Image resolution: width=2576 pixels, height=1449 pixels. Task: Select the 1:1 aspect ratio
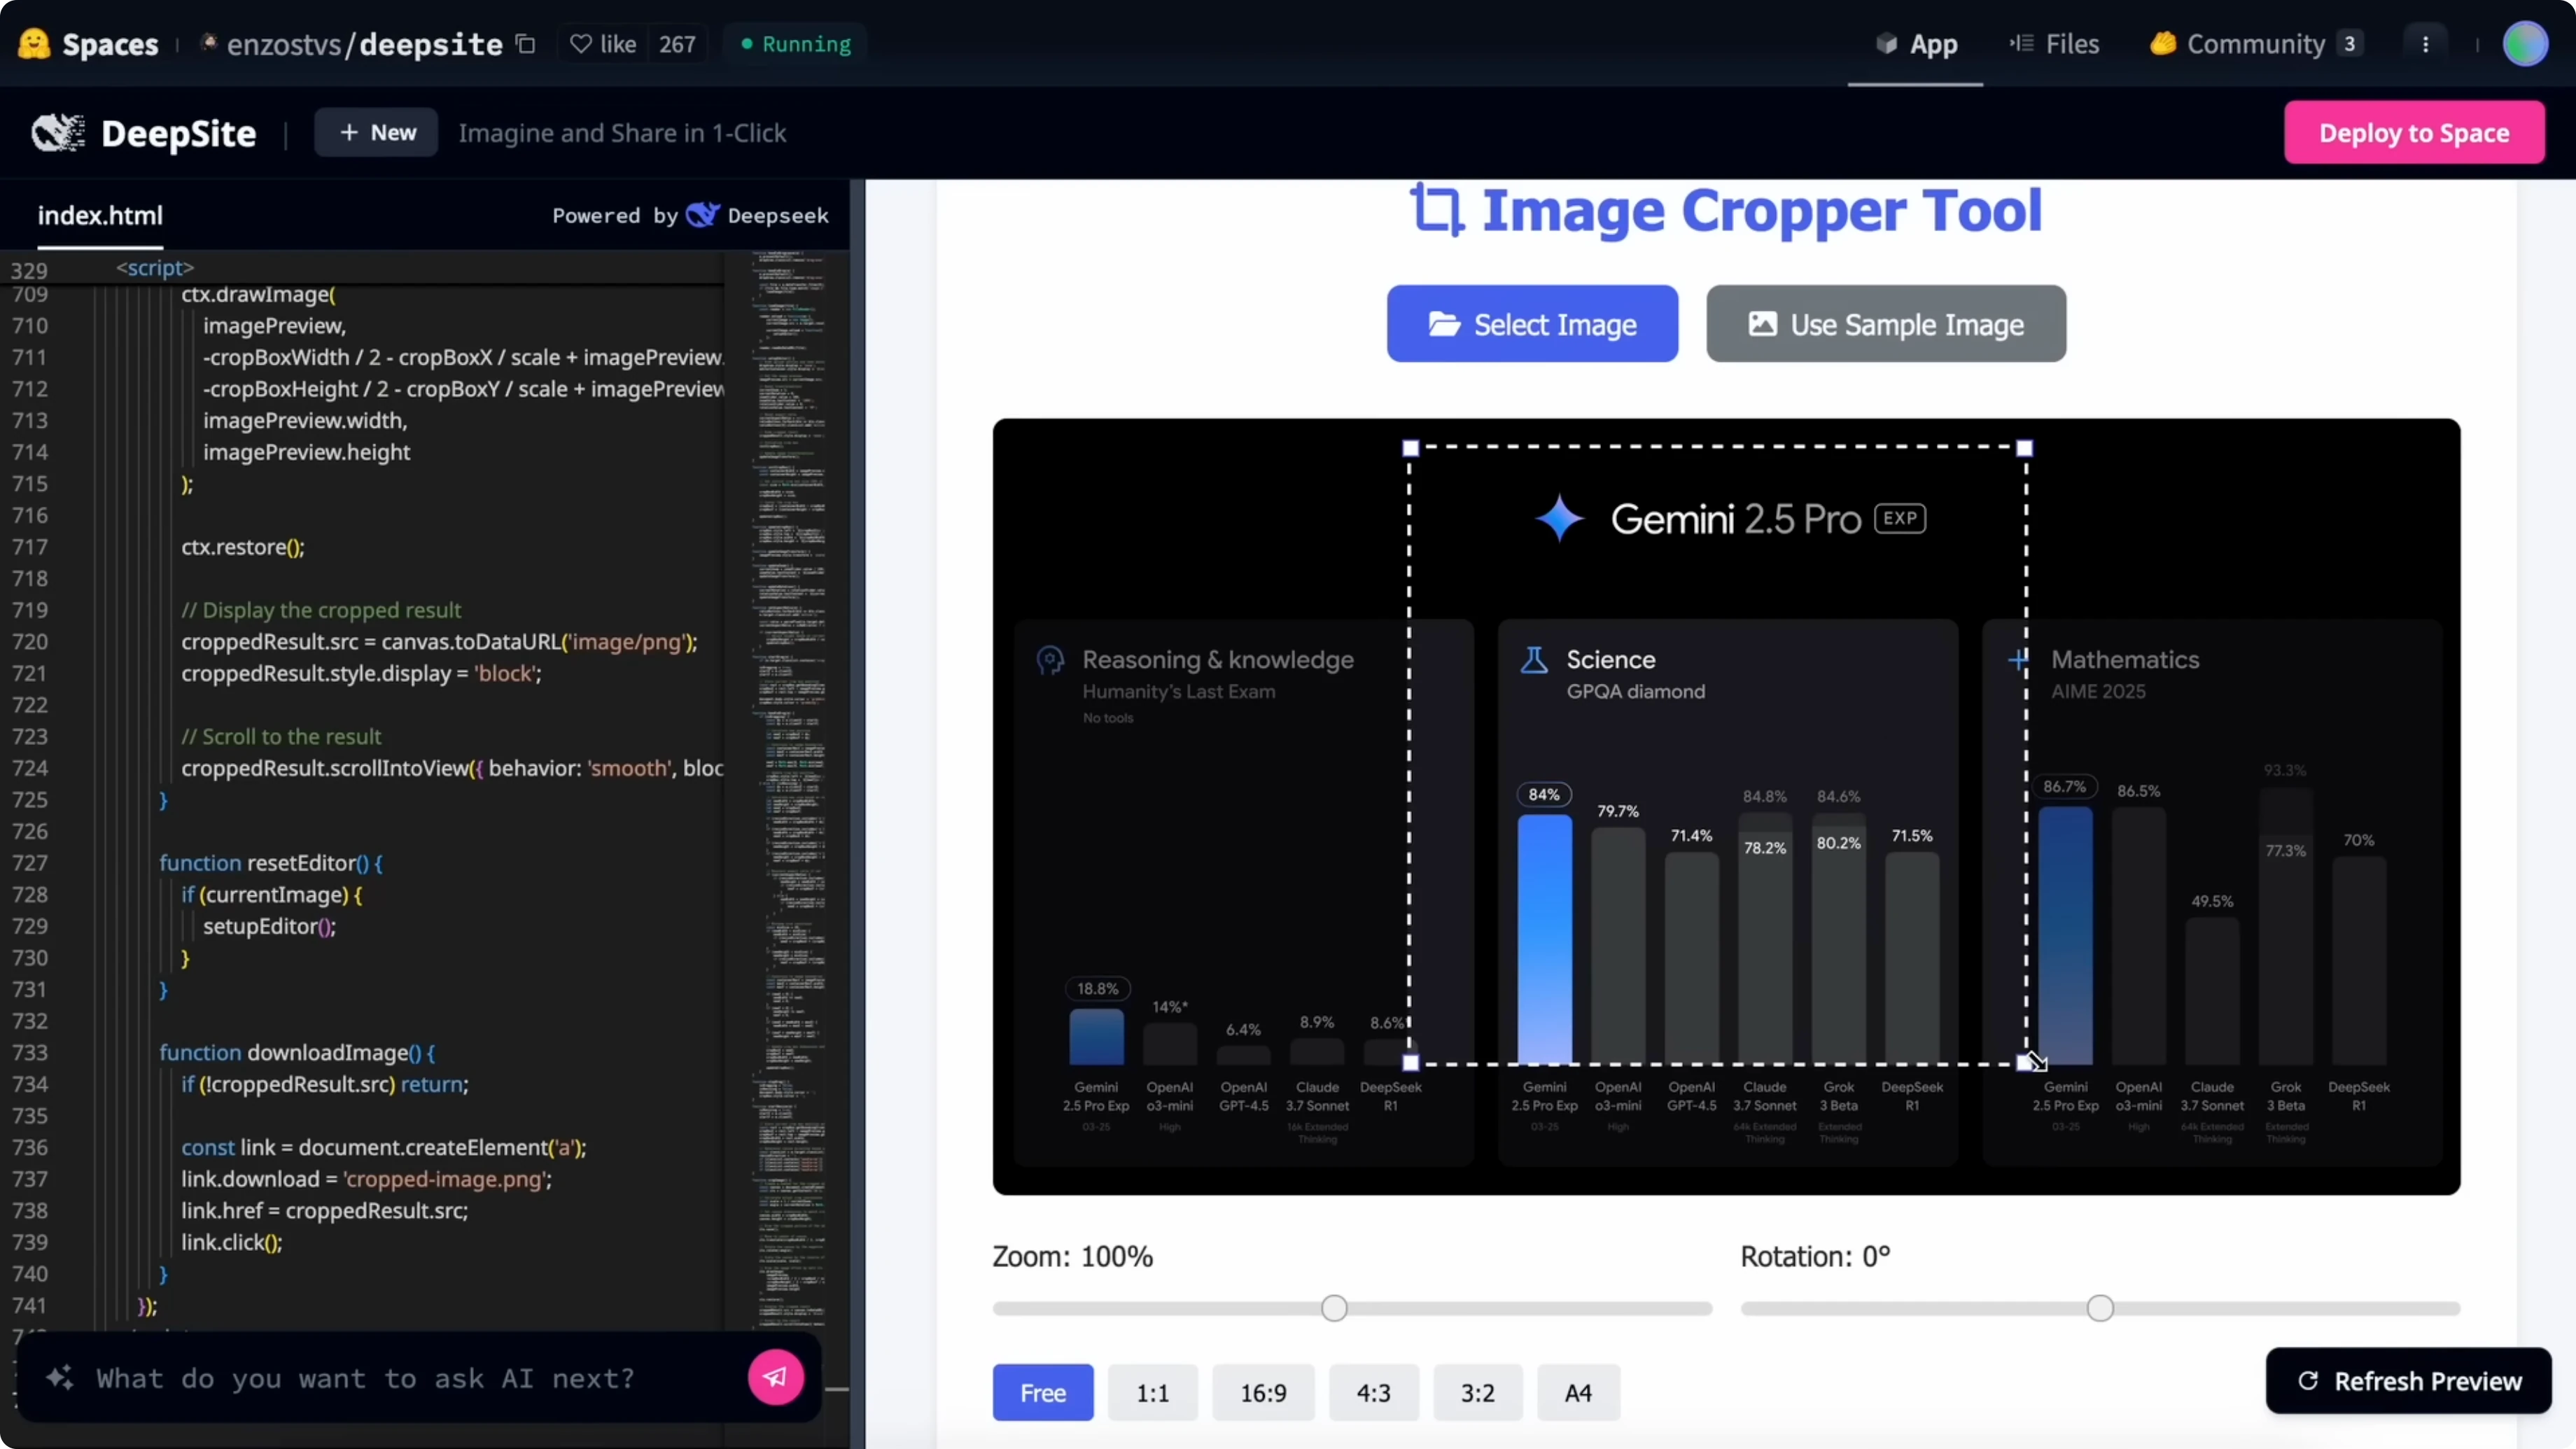pos(1152,1392)
